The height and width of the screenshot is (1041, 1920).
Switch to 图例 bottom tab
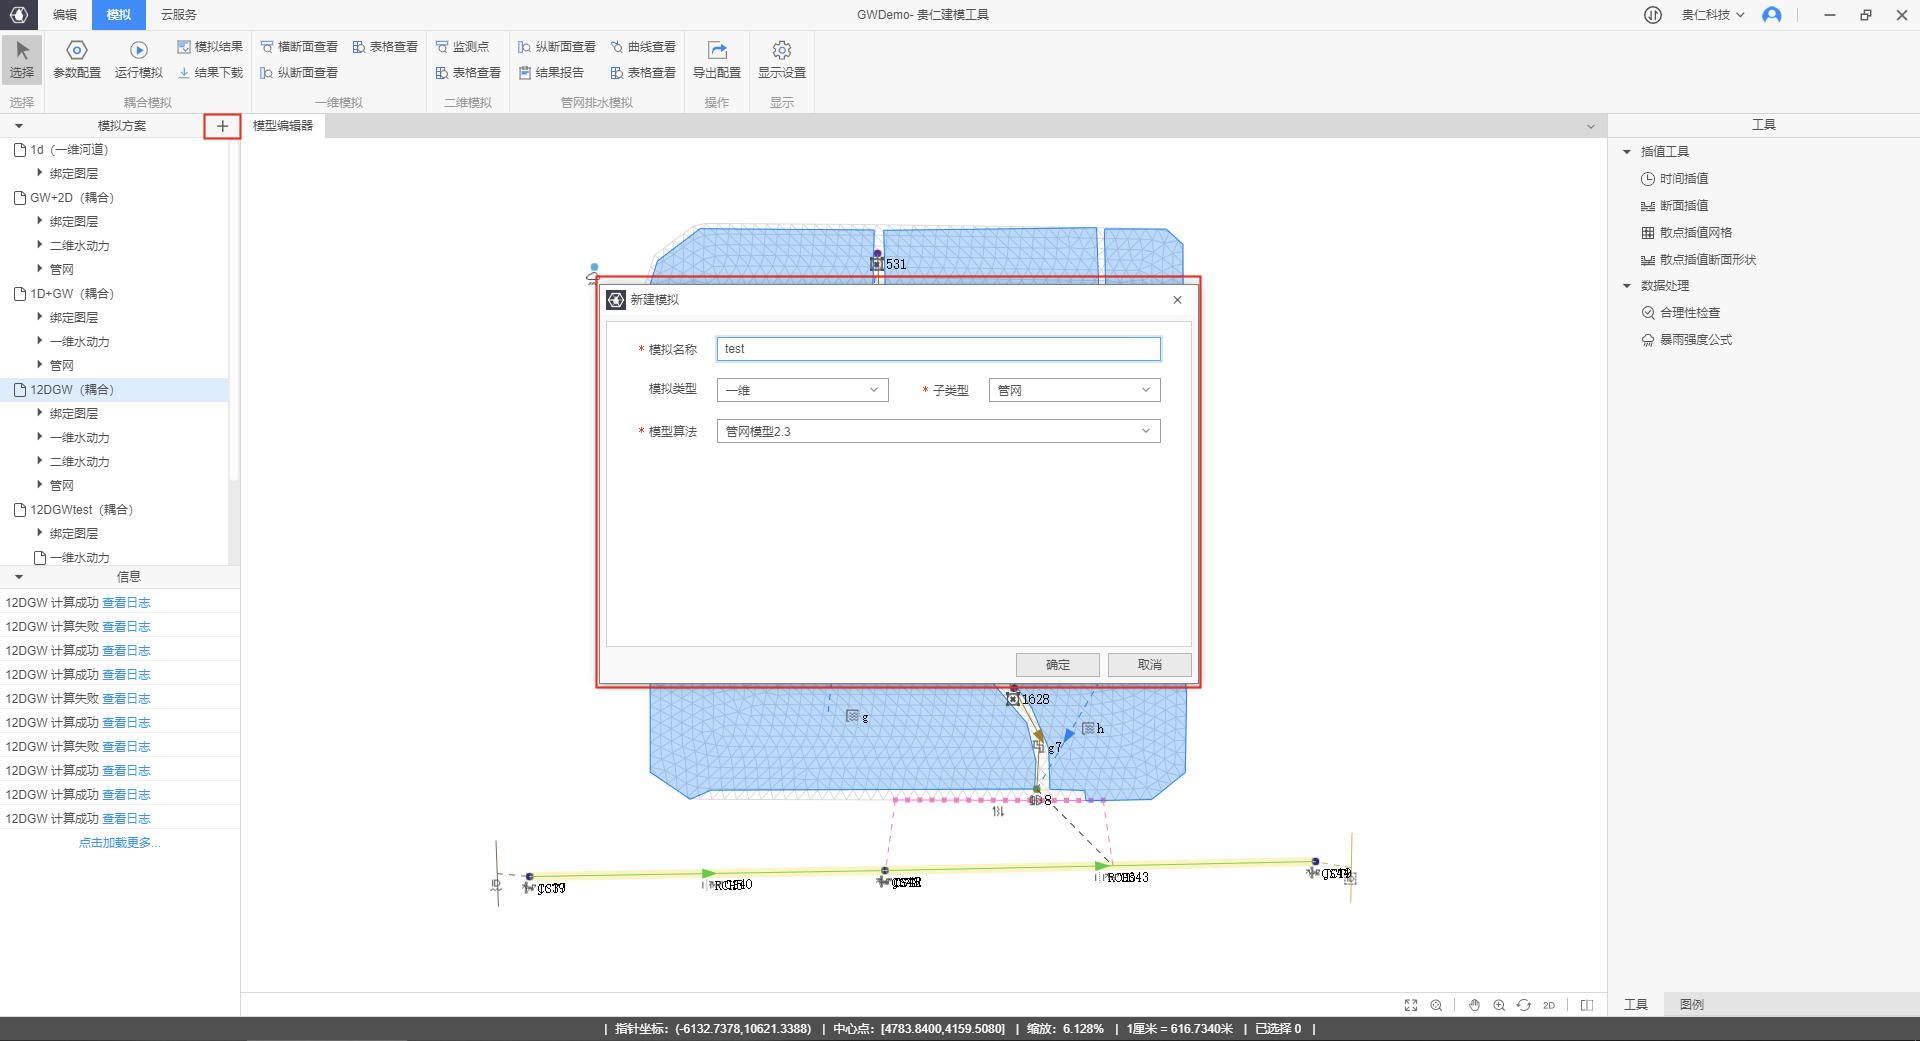click(1692, 1005)
